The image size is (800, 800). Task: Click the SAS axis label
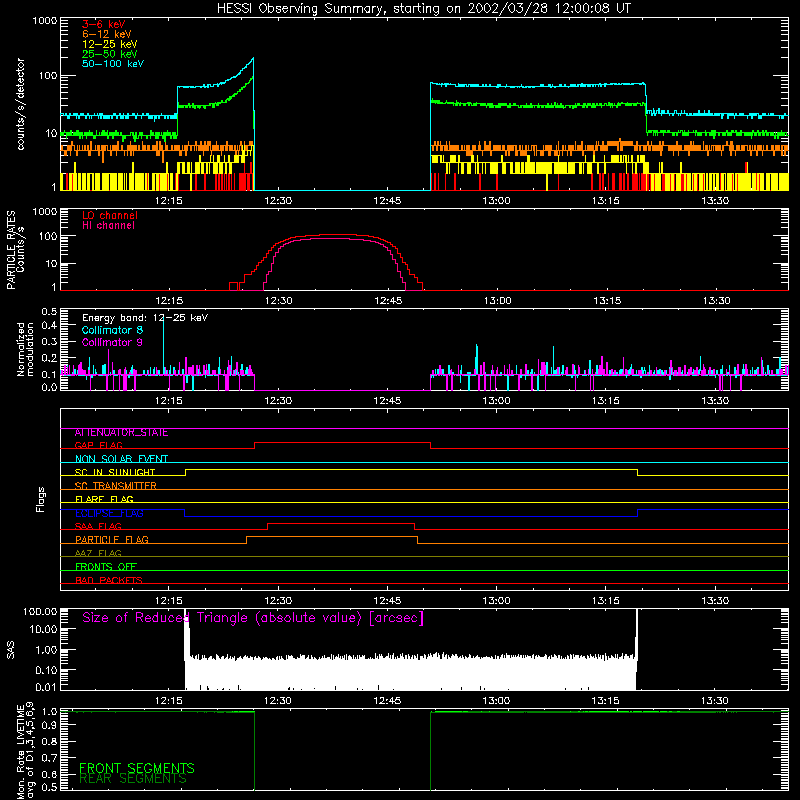tap(11, 651)
